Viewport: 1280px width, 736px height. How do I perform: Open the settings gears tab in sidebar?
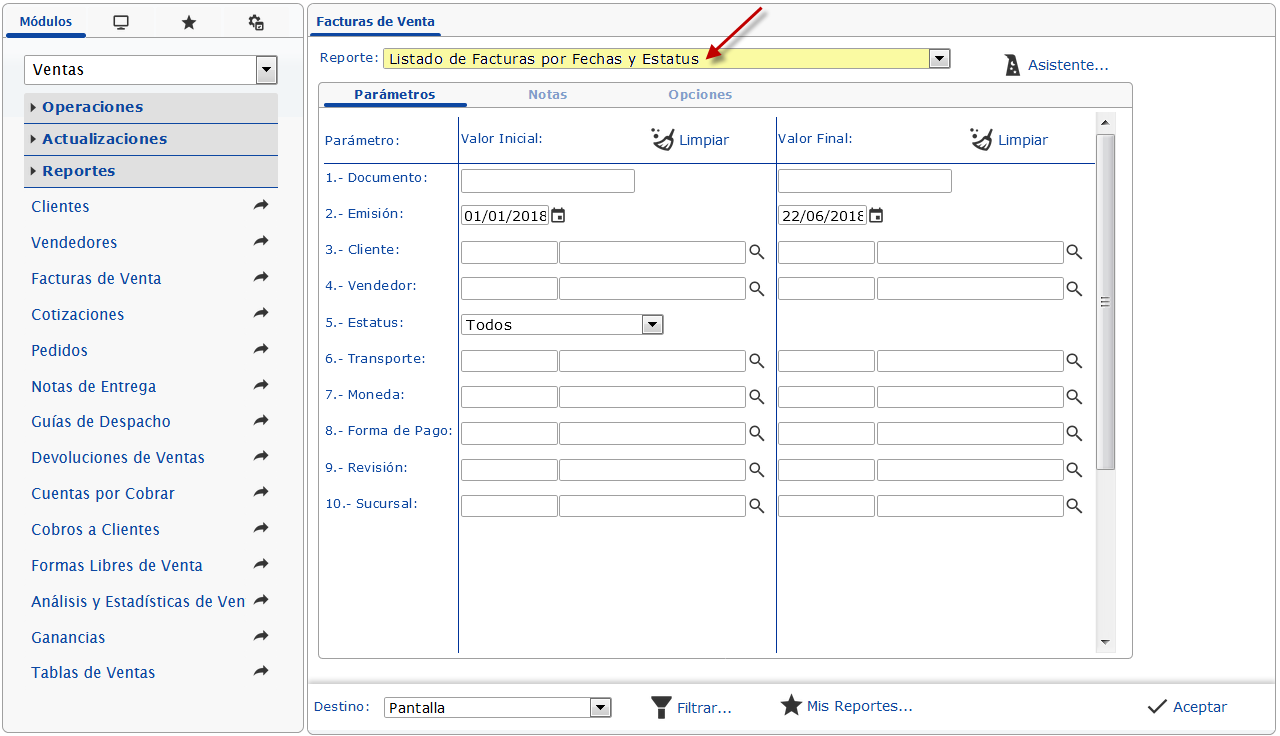pos(256,22)
